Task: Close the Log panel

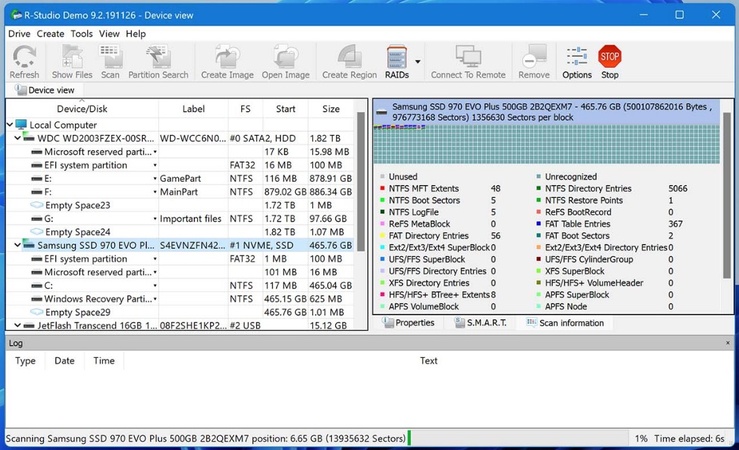Action: click(x=728, y=343)
